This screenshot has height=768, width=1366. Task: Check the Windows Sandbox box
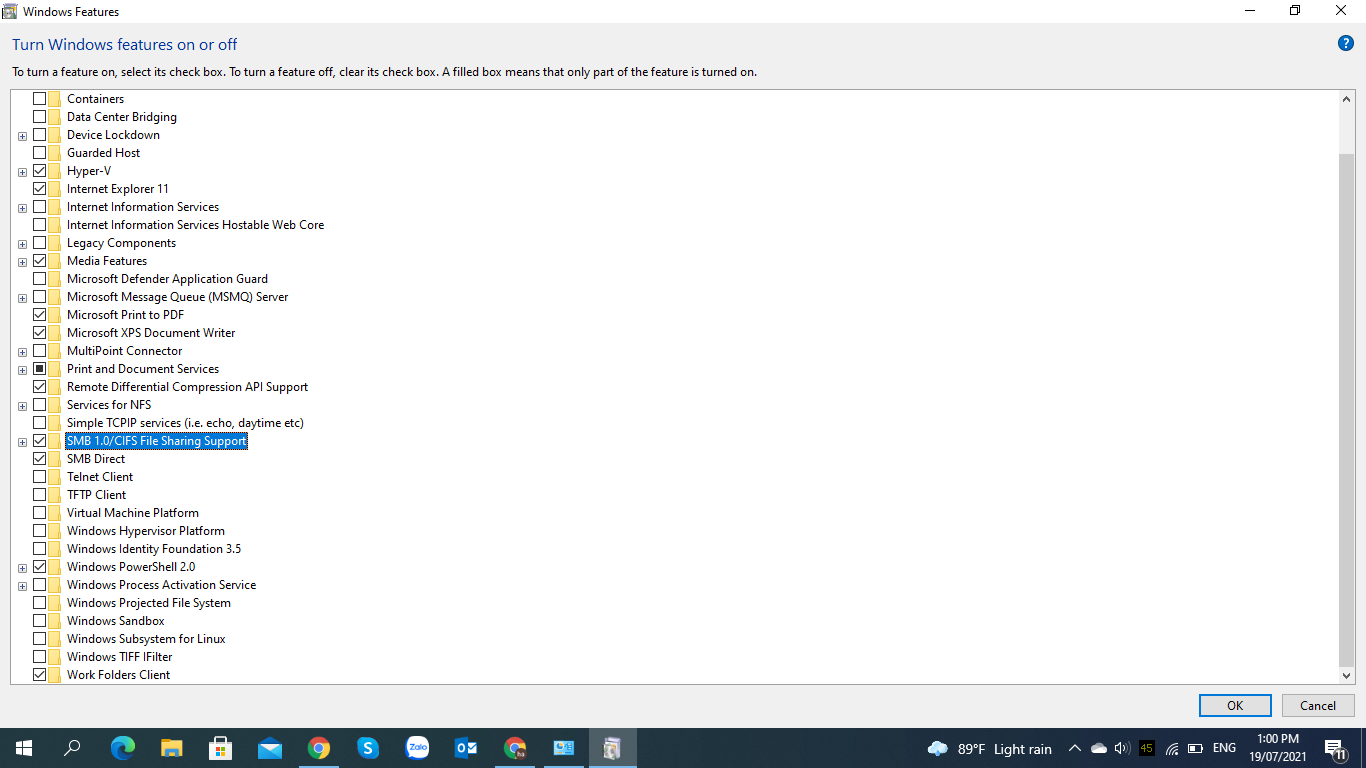coord(40,621)
